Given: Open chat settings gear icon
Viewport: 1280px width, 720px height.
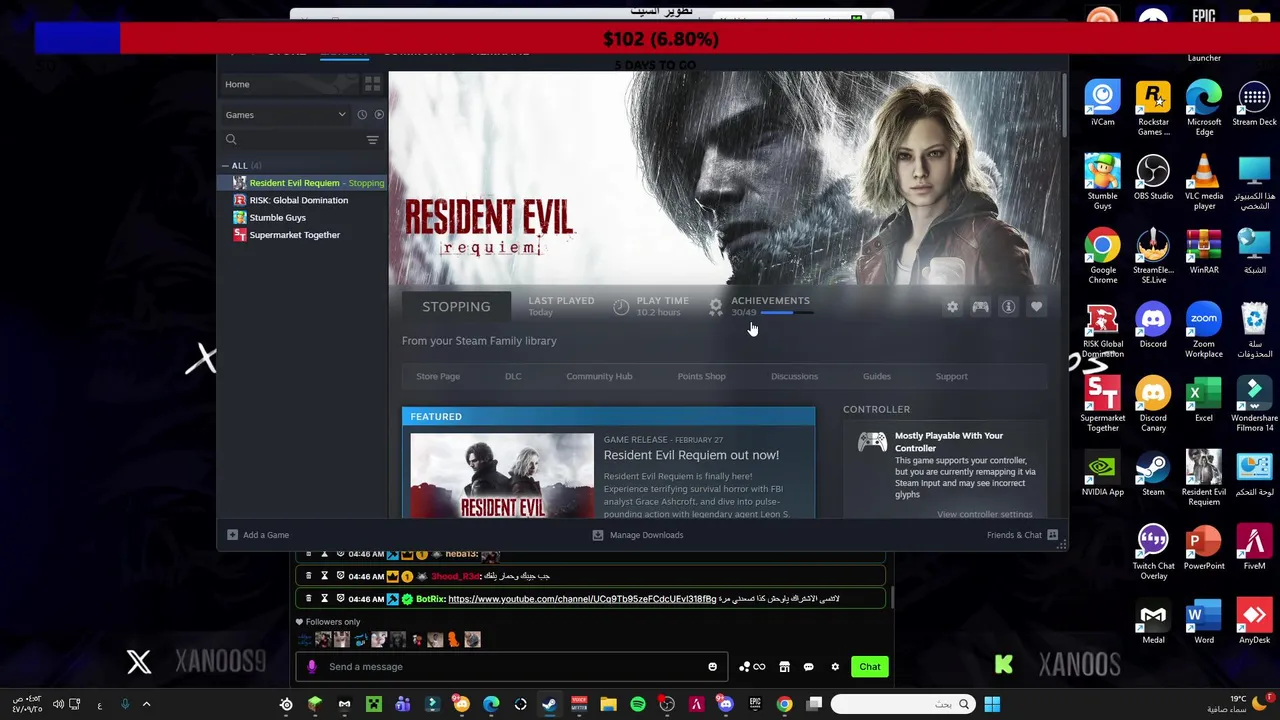Looking at the screenshot, I should click(835, 667).
